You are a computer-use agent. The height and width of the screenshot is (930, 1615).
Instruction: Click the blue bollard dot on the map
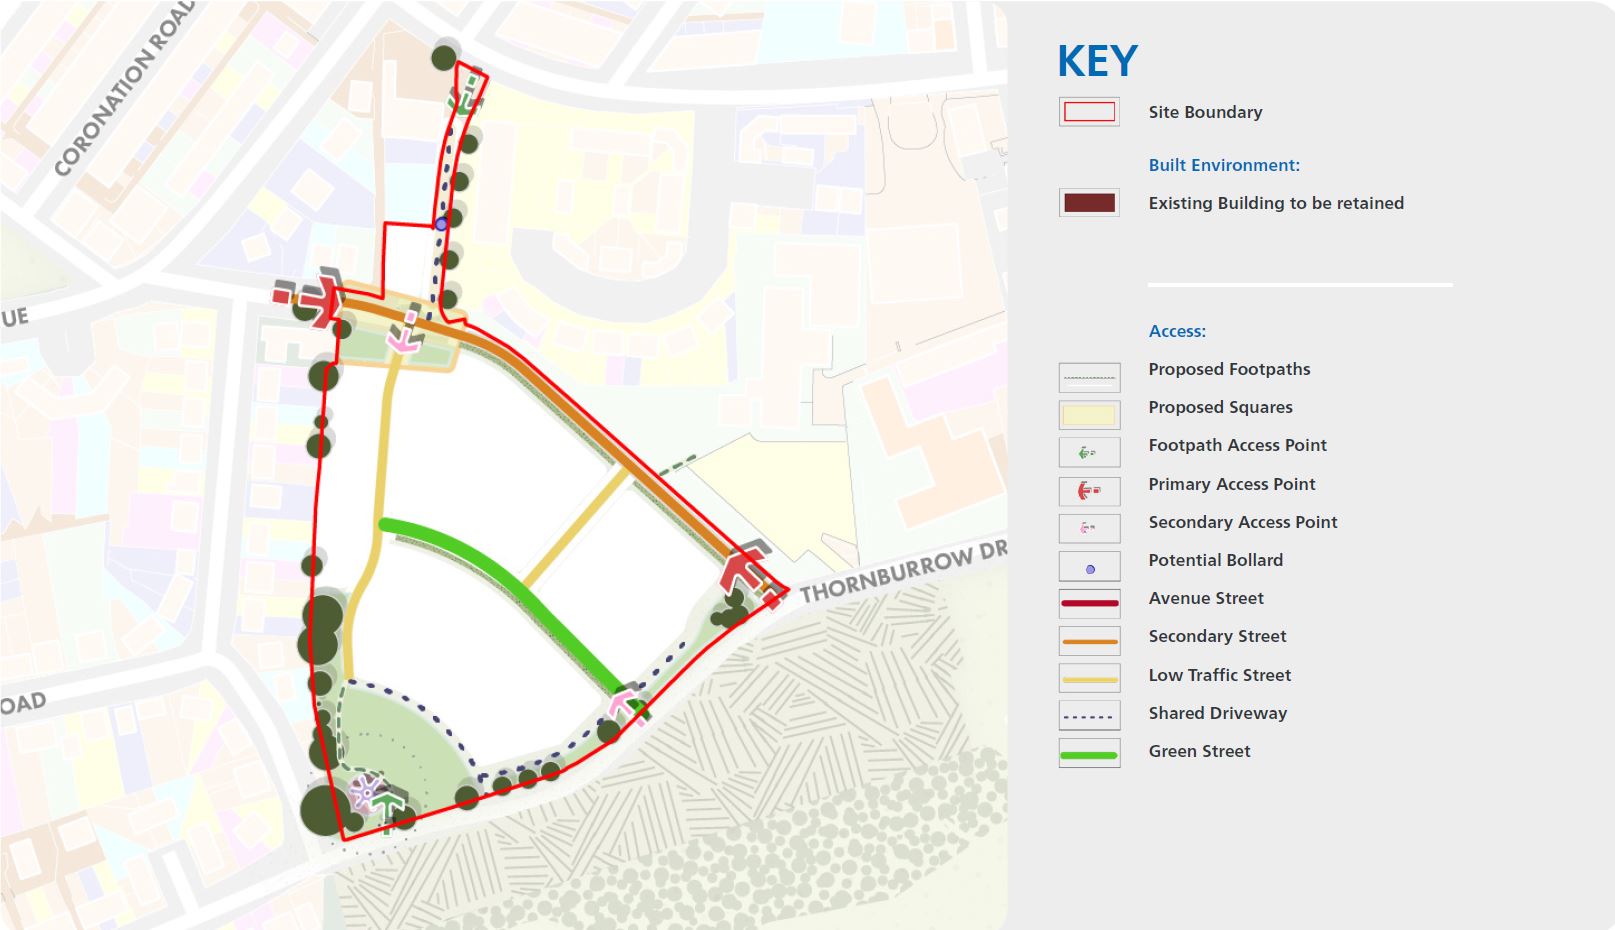(441, 225)
